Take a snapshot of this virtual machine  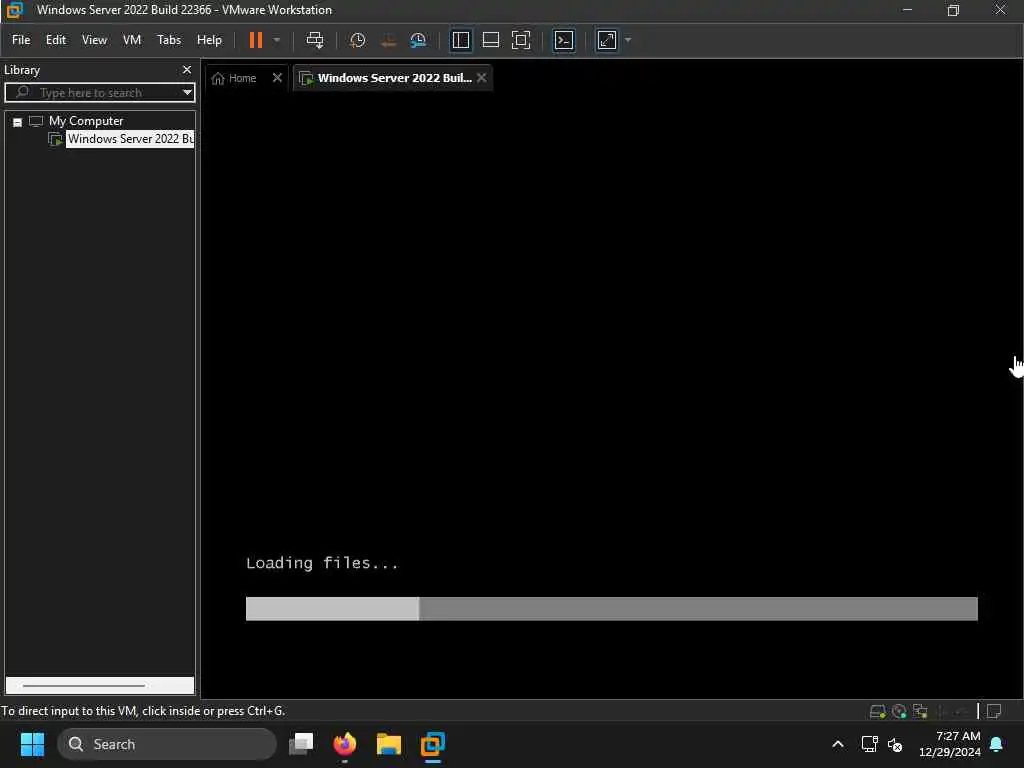357,40
